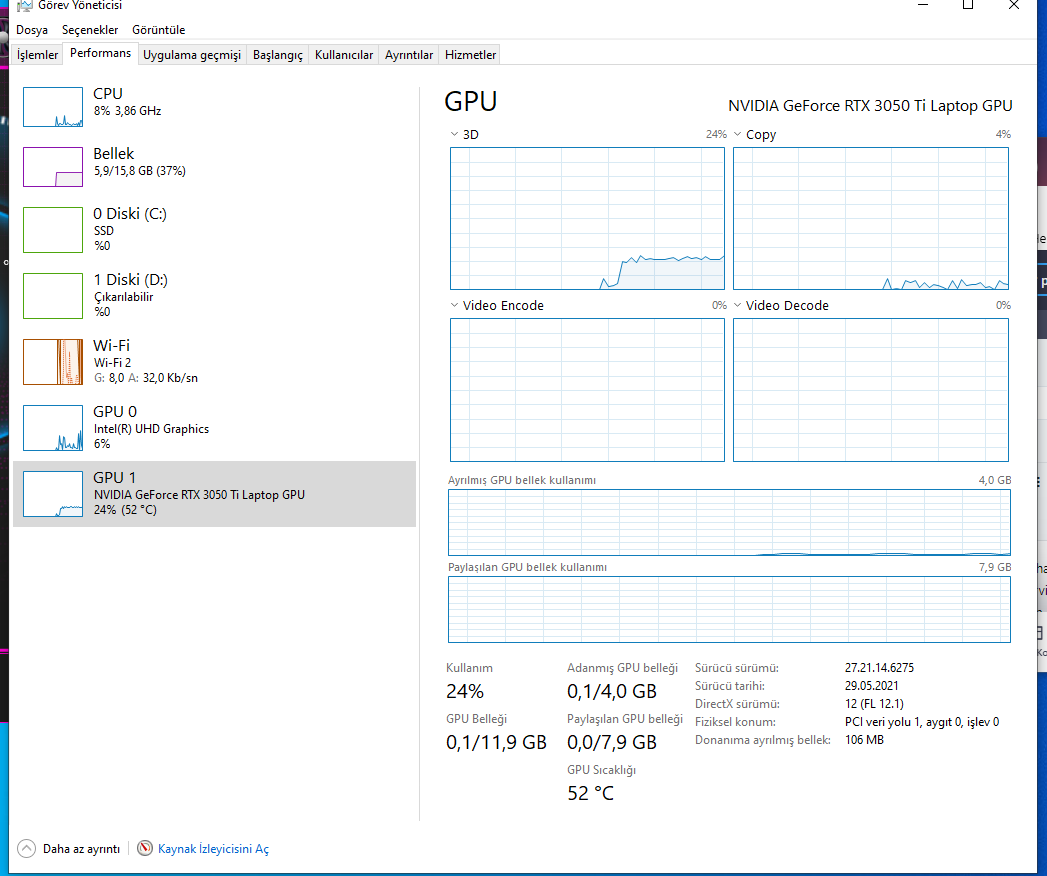Select the 1 Diski (D:) thumbnail
This screenshot has width=1047, height=876.
point(53,296)
